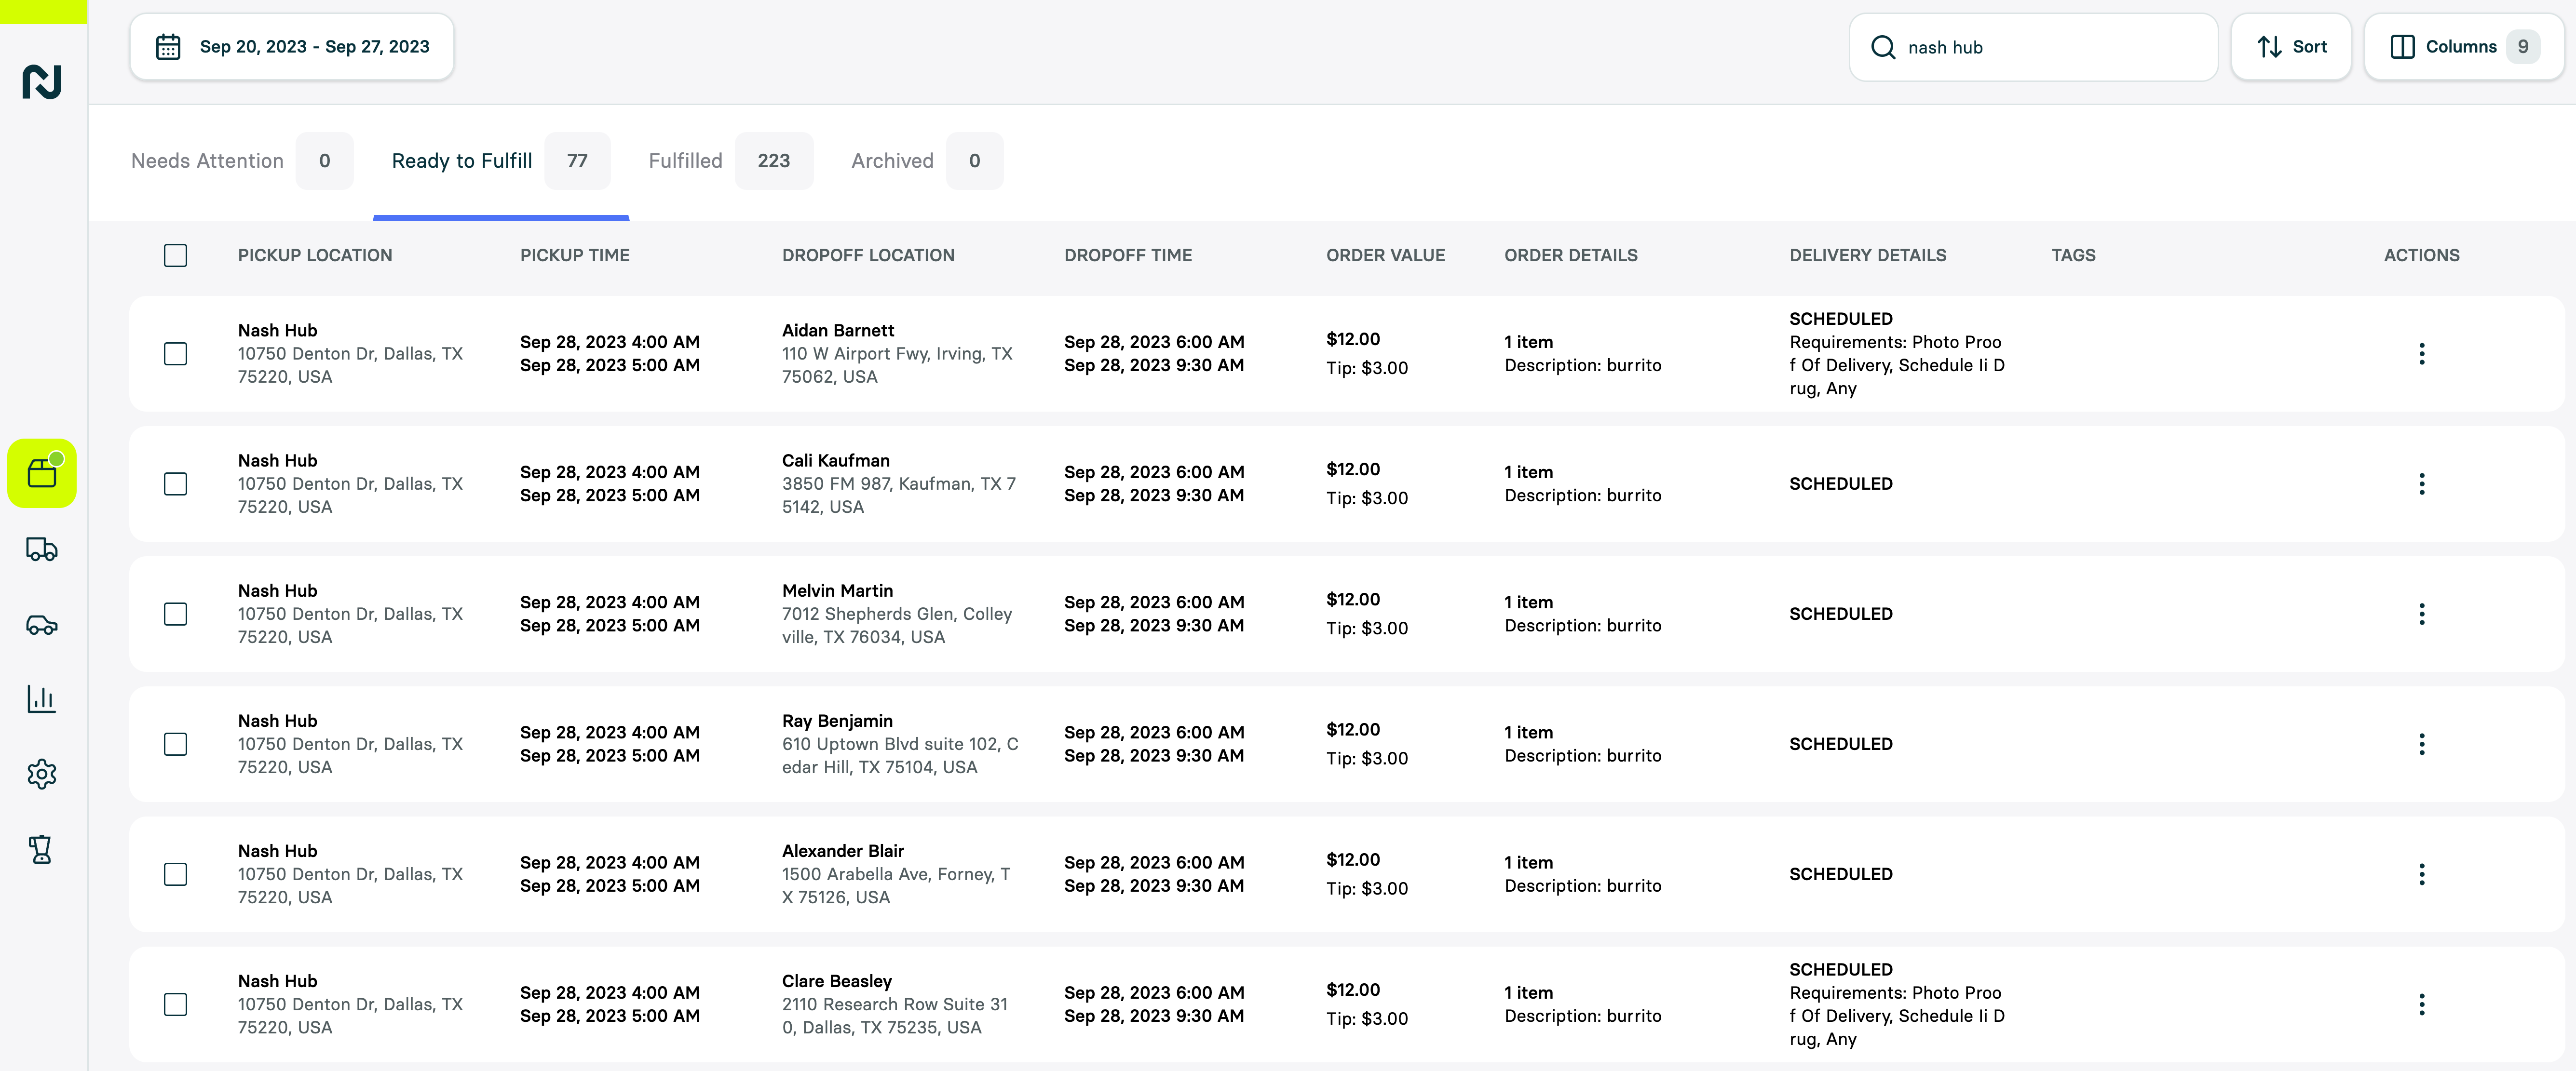
Task: Open actions menu for Ray Benjamin order
Action: coord(2421,744)
